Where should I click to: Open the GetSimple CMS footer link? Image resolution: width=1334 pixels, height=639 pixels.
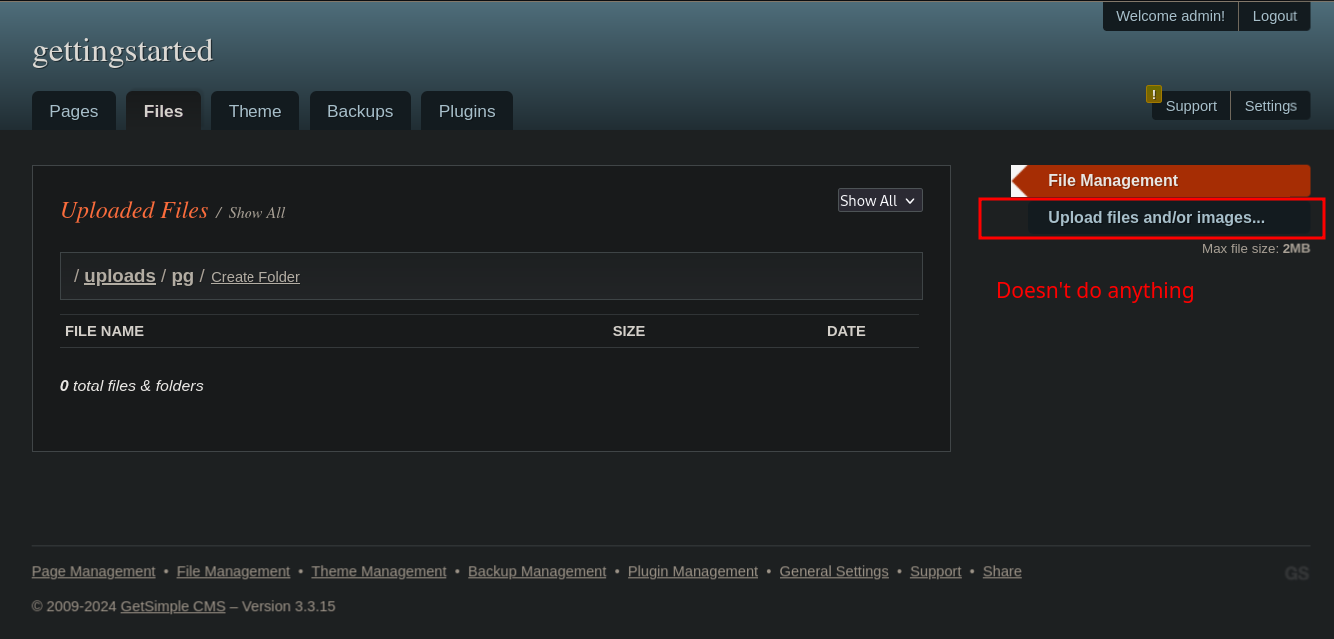(x=172, y=606)
